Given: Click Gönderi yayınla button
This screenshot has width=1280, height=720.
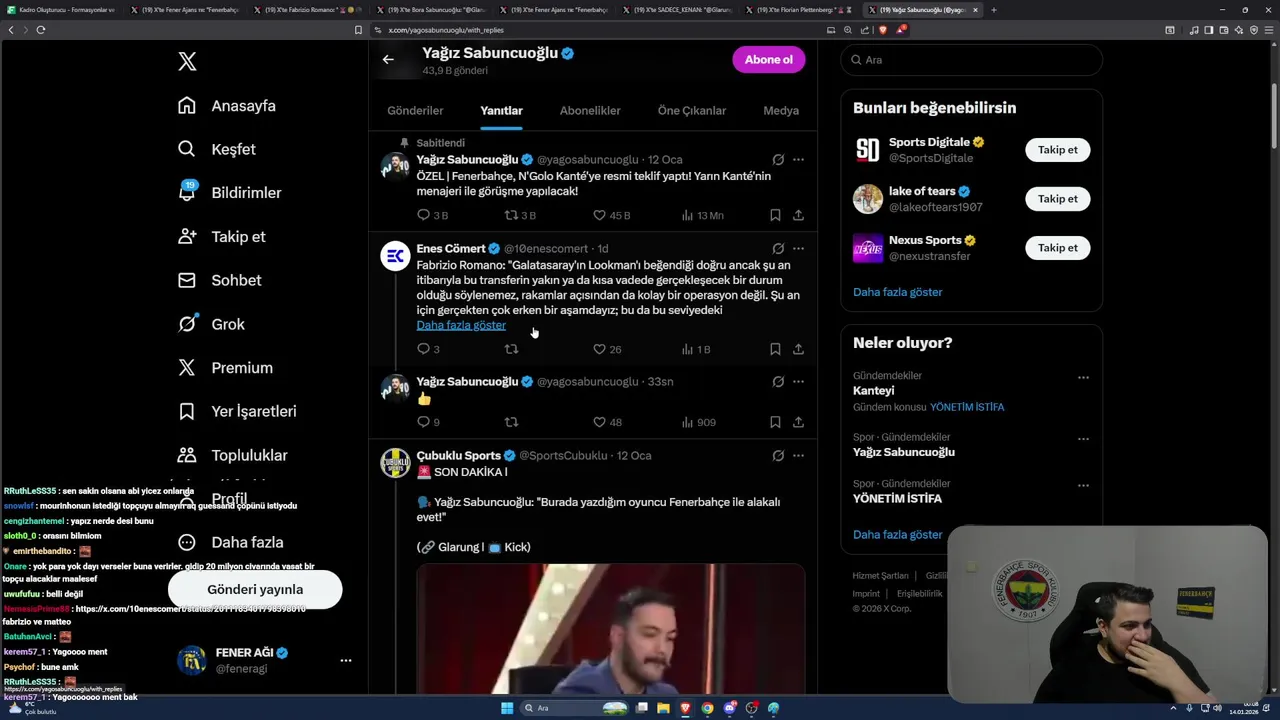Looking at the screenshot, I should pos(255,589).
